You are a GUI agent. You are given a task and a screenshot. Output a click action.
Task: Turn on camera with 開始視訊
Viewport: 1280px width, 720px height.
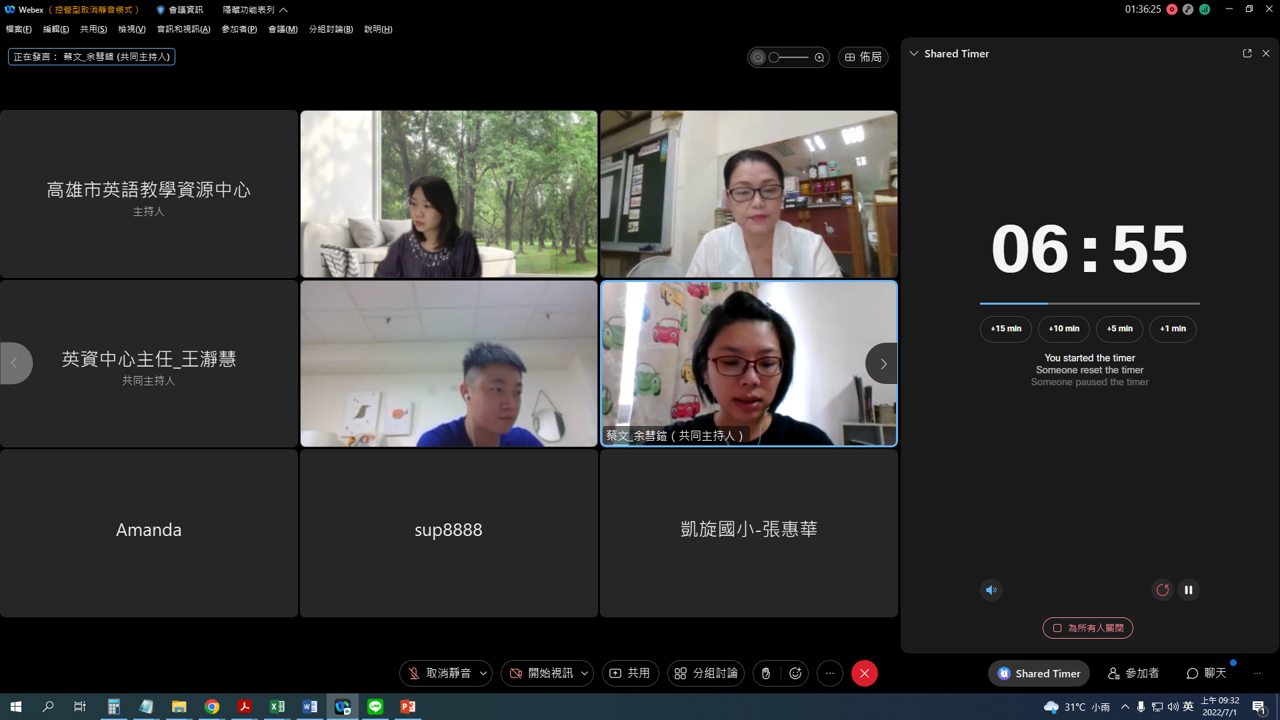pyautogui.click(x=540, y=674)
